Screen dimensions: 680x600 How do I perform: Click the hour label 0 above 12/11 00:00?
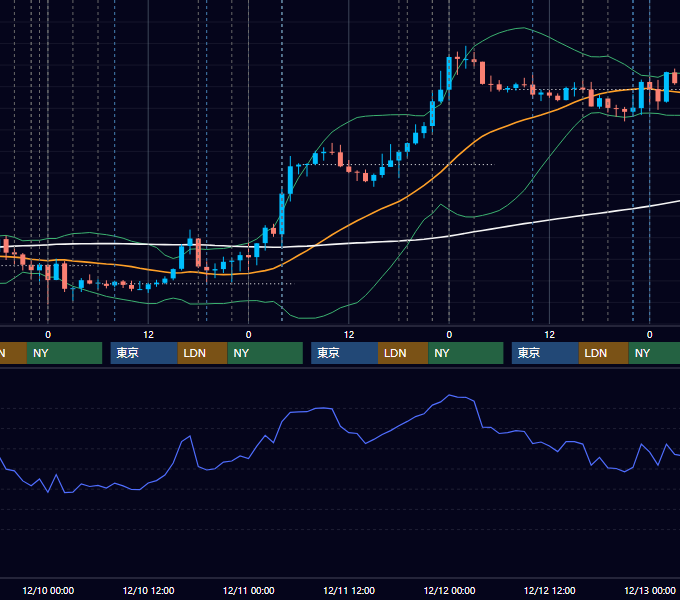pyautogui.click(x=248, y=335)
